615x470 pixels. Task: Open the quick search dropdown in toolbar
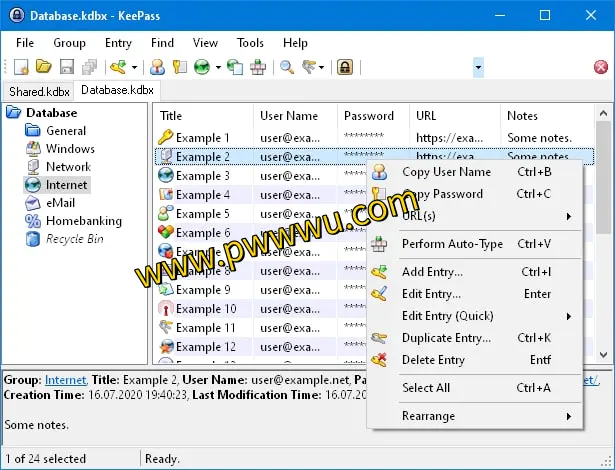478,67
